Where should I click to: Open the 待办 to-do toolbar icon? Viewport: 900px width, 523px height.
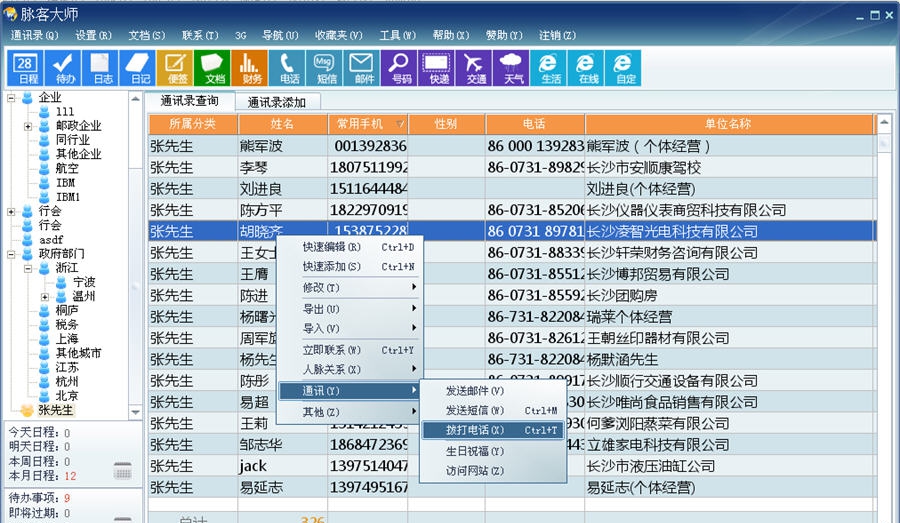63,68
